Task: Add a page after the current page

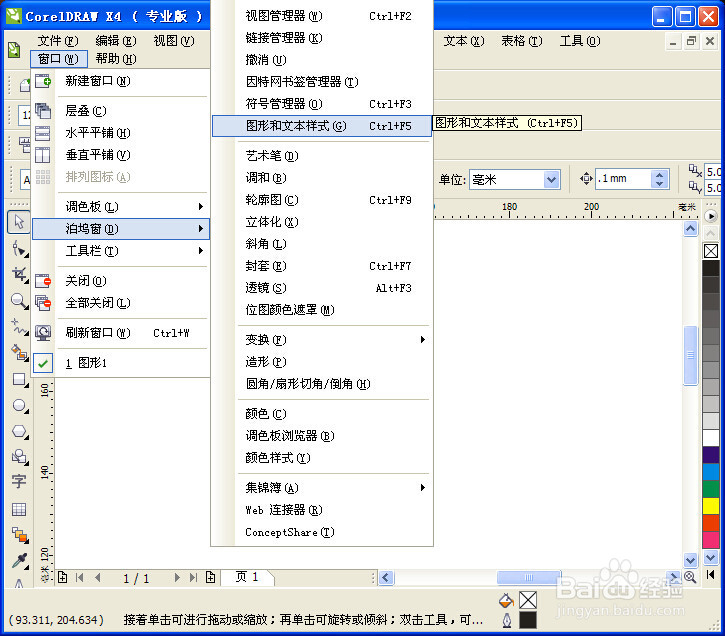Action: [210, 577]
